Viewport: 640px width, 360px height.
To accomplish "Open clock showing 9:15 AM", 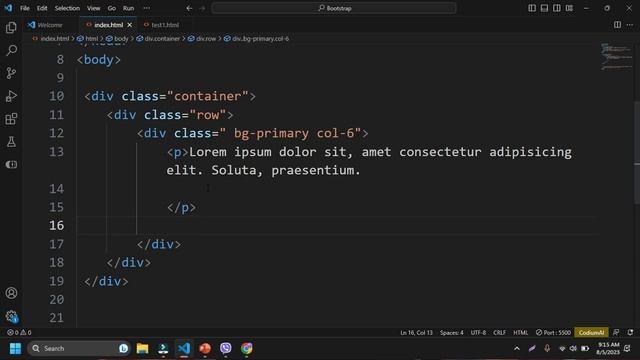I will pos(608,349).
